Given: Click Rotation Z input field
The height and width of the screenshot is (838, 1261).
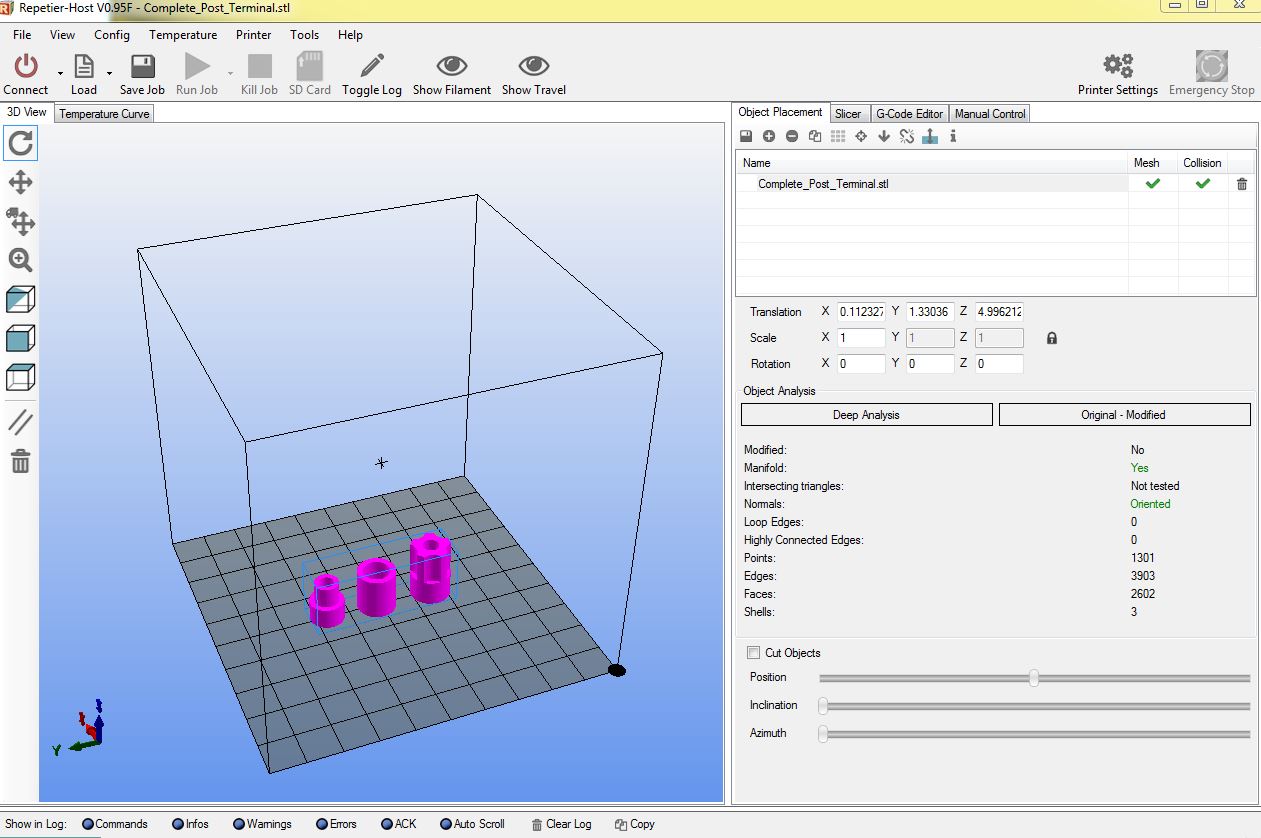Looking at the screenshot, I should (x=999, y=364).
